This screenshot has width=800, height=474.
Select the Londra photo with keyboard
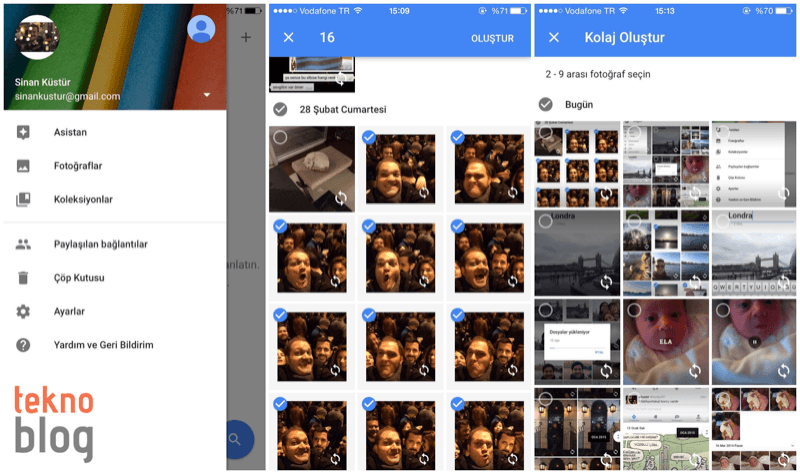tap(754, 253)
